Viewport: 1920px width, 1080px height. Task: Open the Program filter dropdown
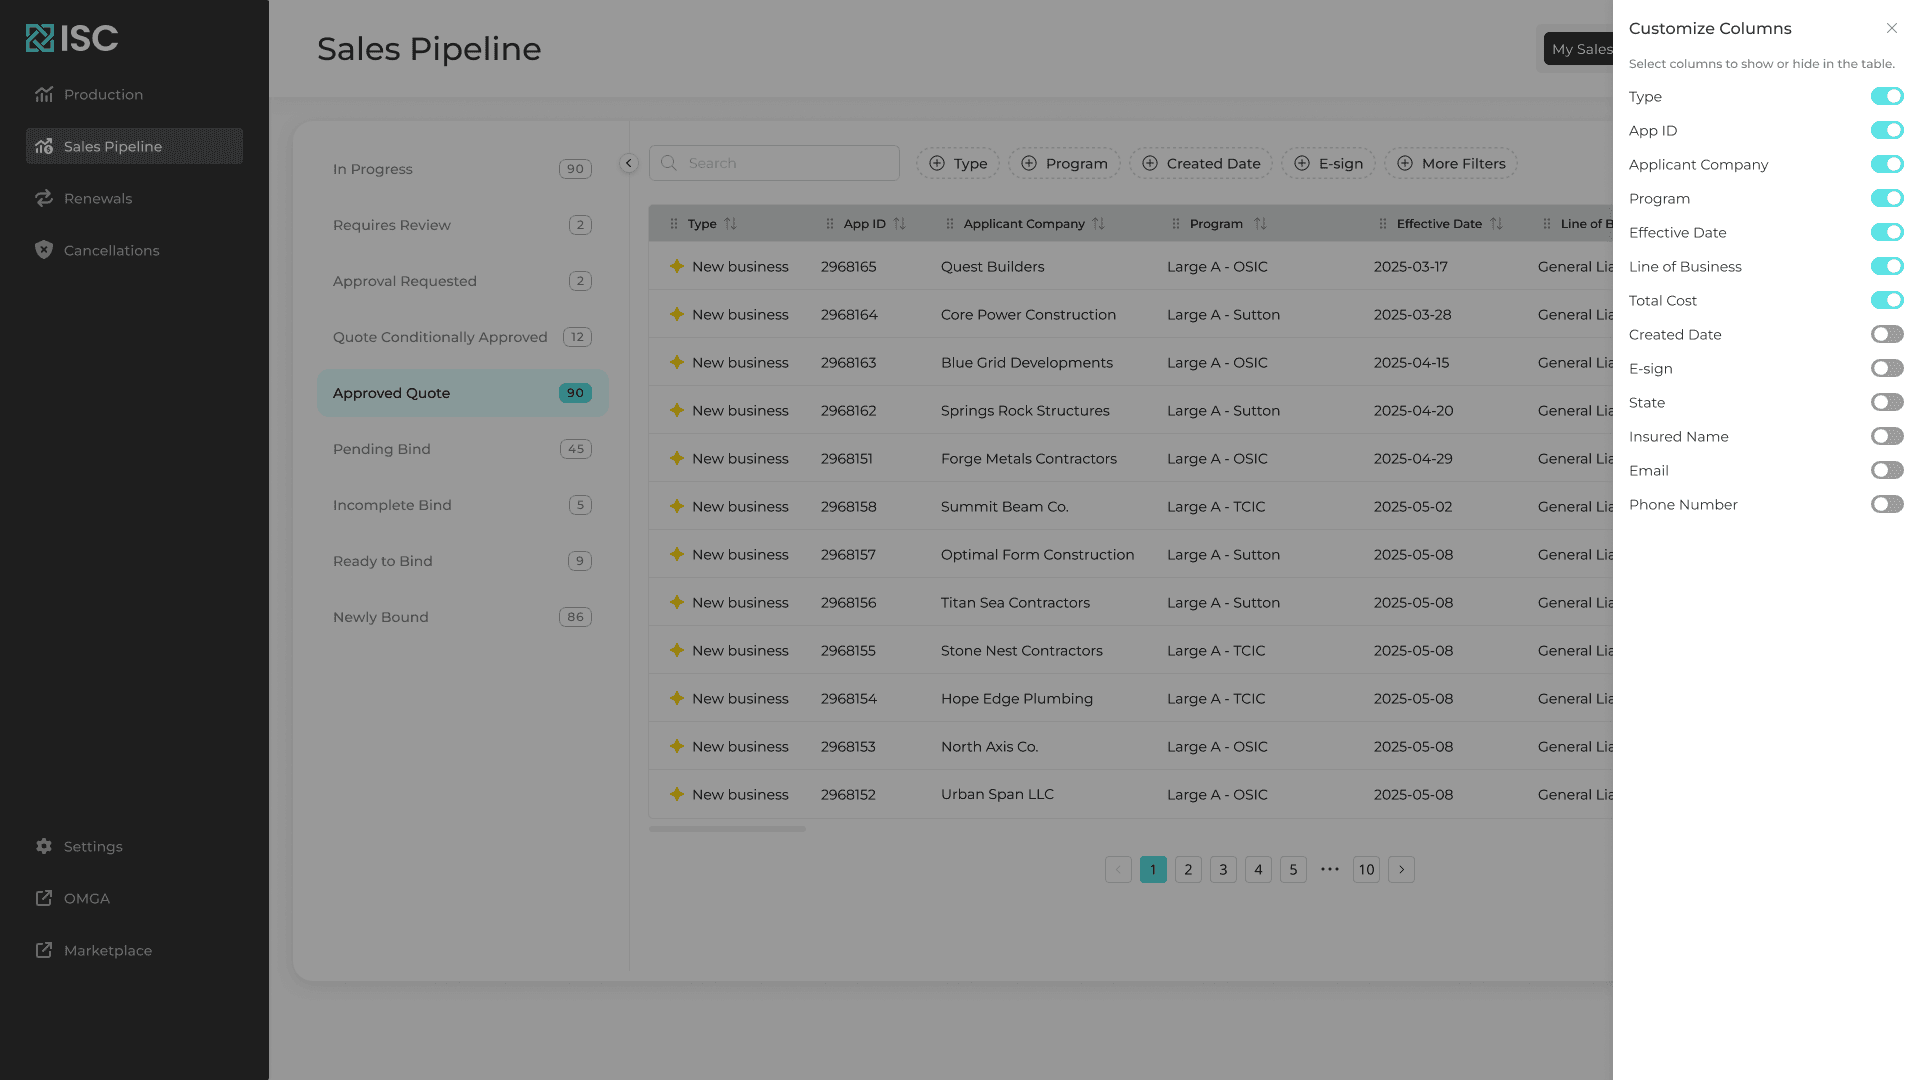[1065, 163]
